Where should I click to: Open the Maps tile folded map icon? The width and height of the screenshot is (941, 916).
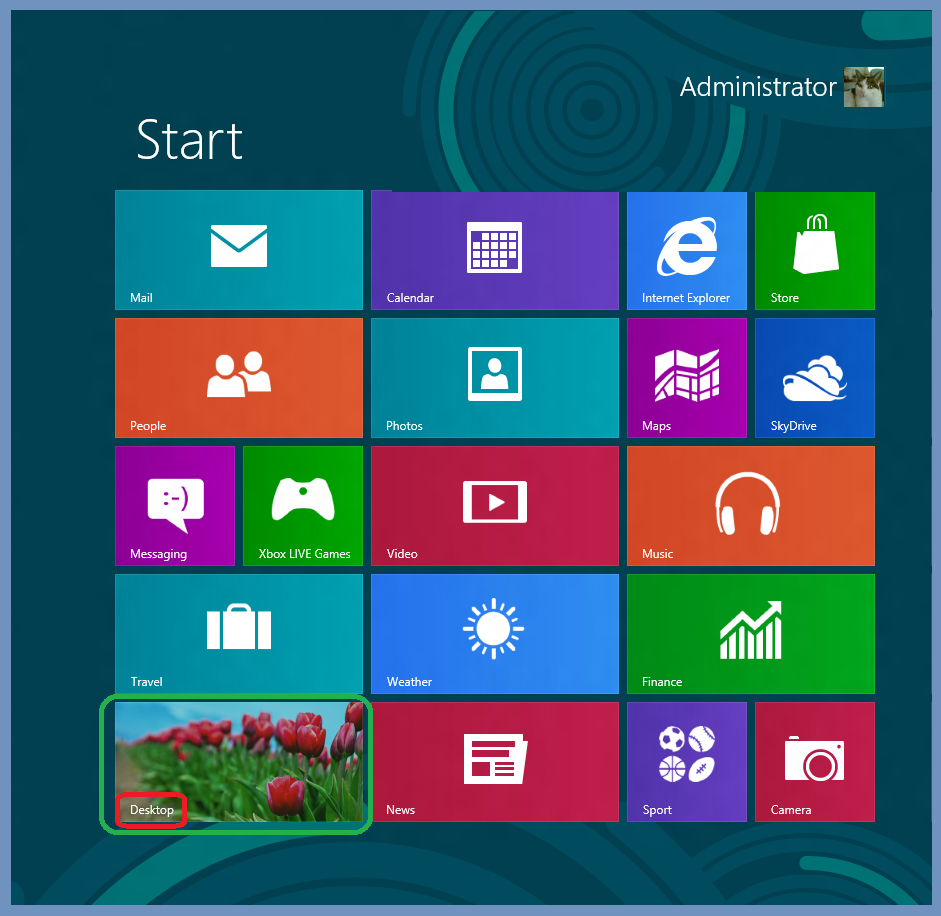click(x=687, y=375)
